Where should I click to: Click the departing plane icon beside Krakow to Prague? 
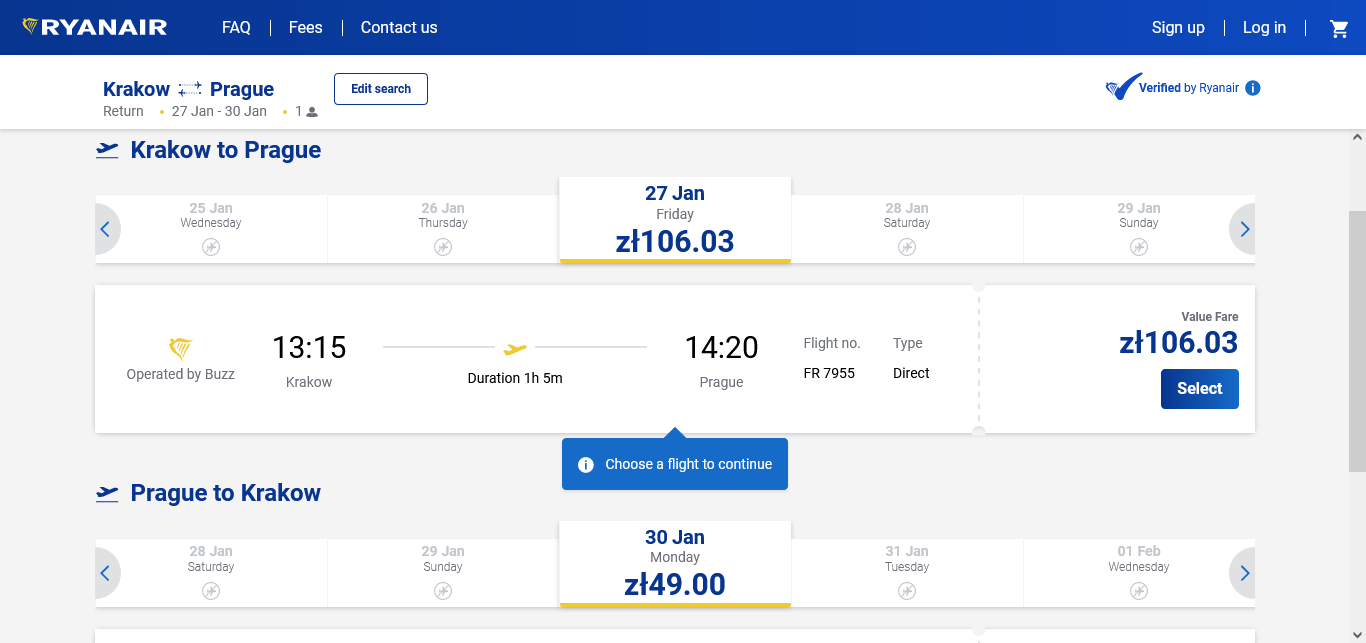tap(107, 150)
